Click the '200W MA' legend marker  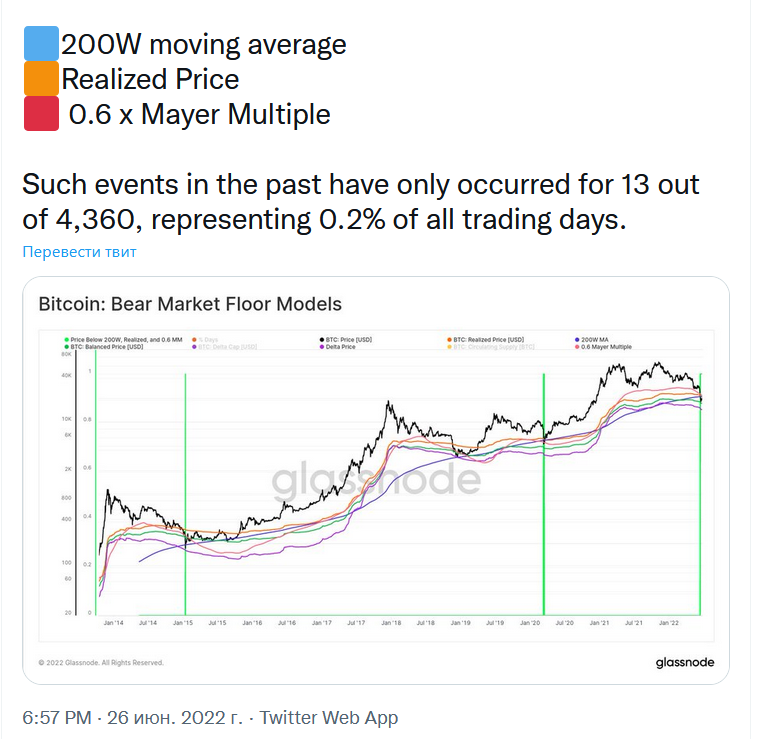pos(578,339)
